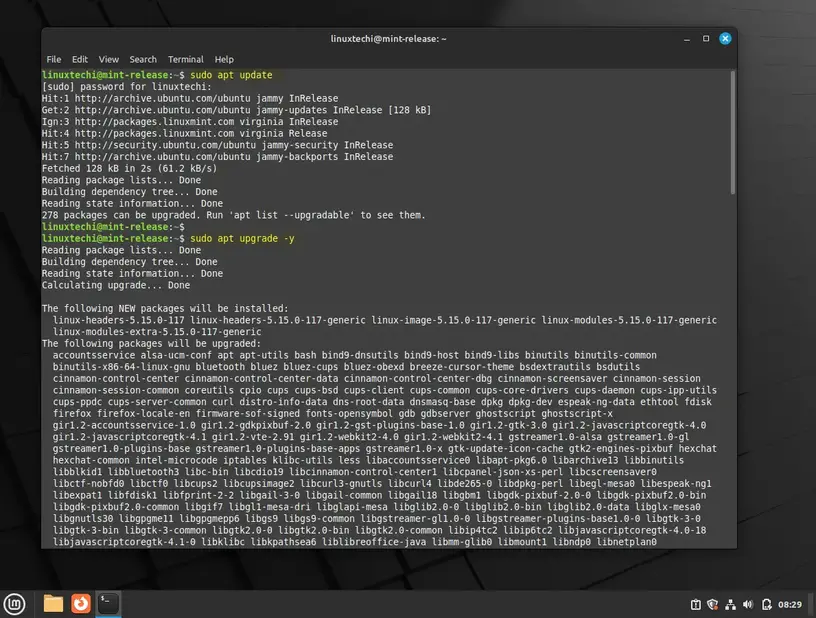The image size is (816, 618).
Task: Click the 'sudo apt upgrade -y' command text
Action: pos(242,238)
